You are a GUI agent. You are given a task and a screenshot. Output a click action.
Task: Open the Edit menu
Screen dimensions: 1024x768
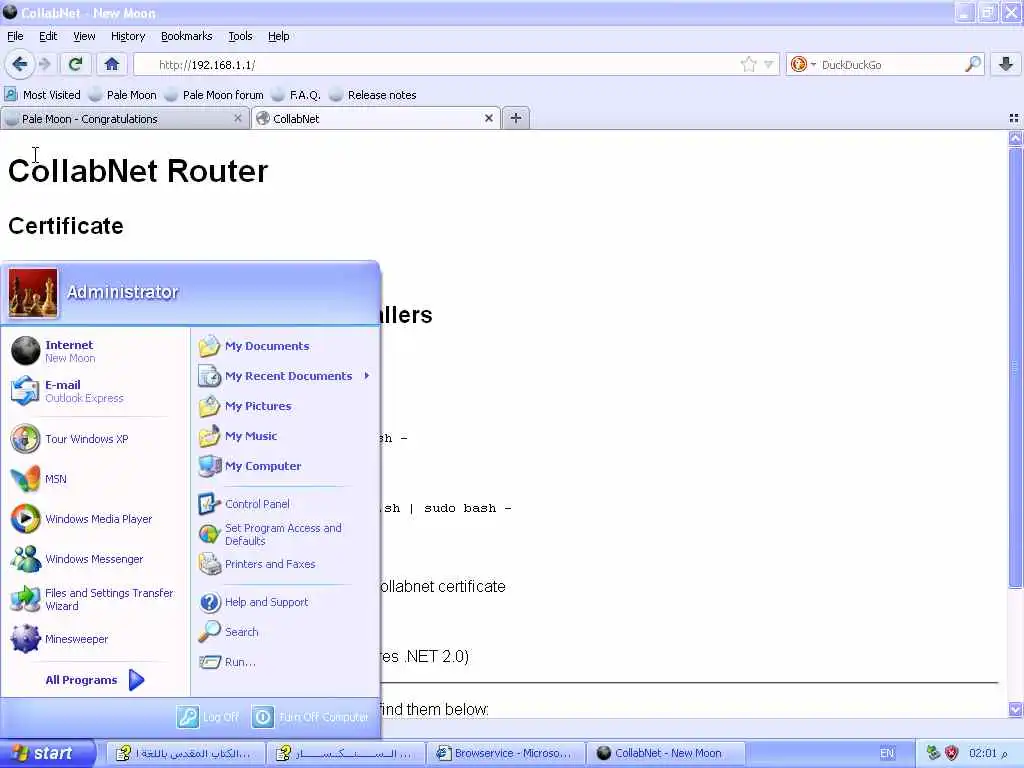click(x=48, y=36)
